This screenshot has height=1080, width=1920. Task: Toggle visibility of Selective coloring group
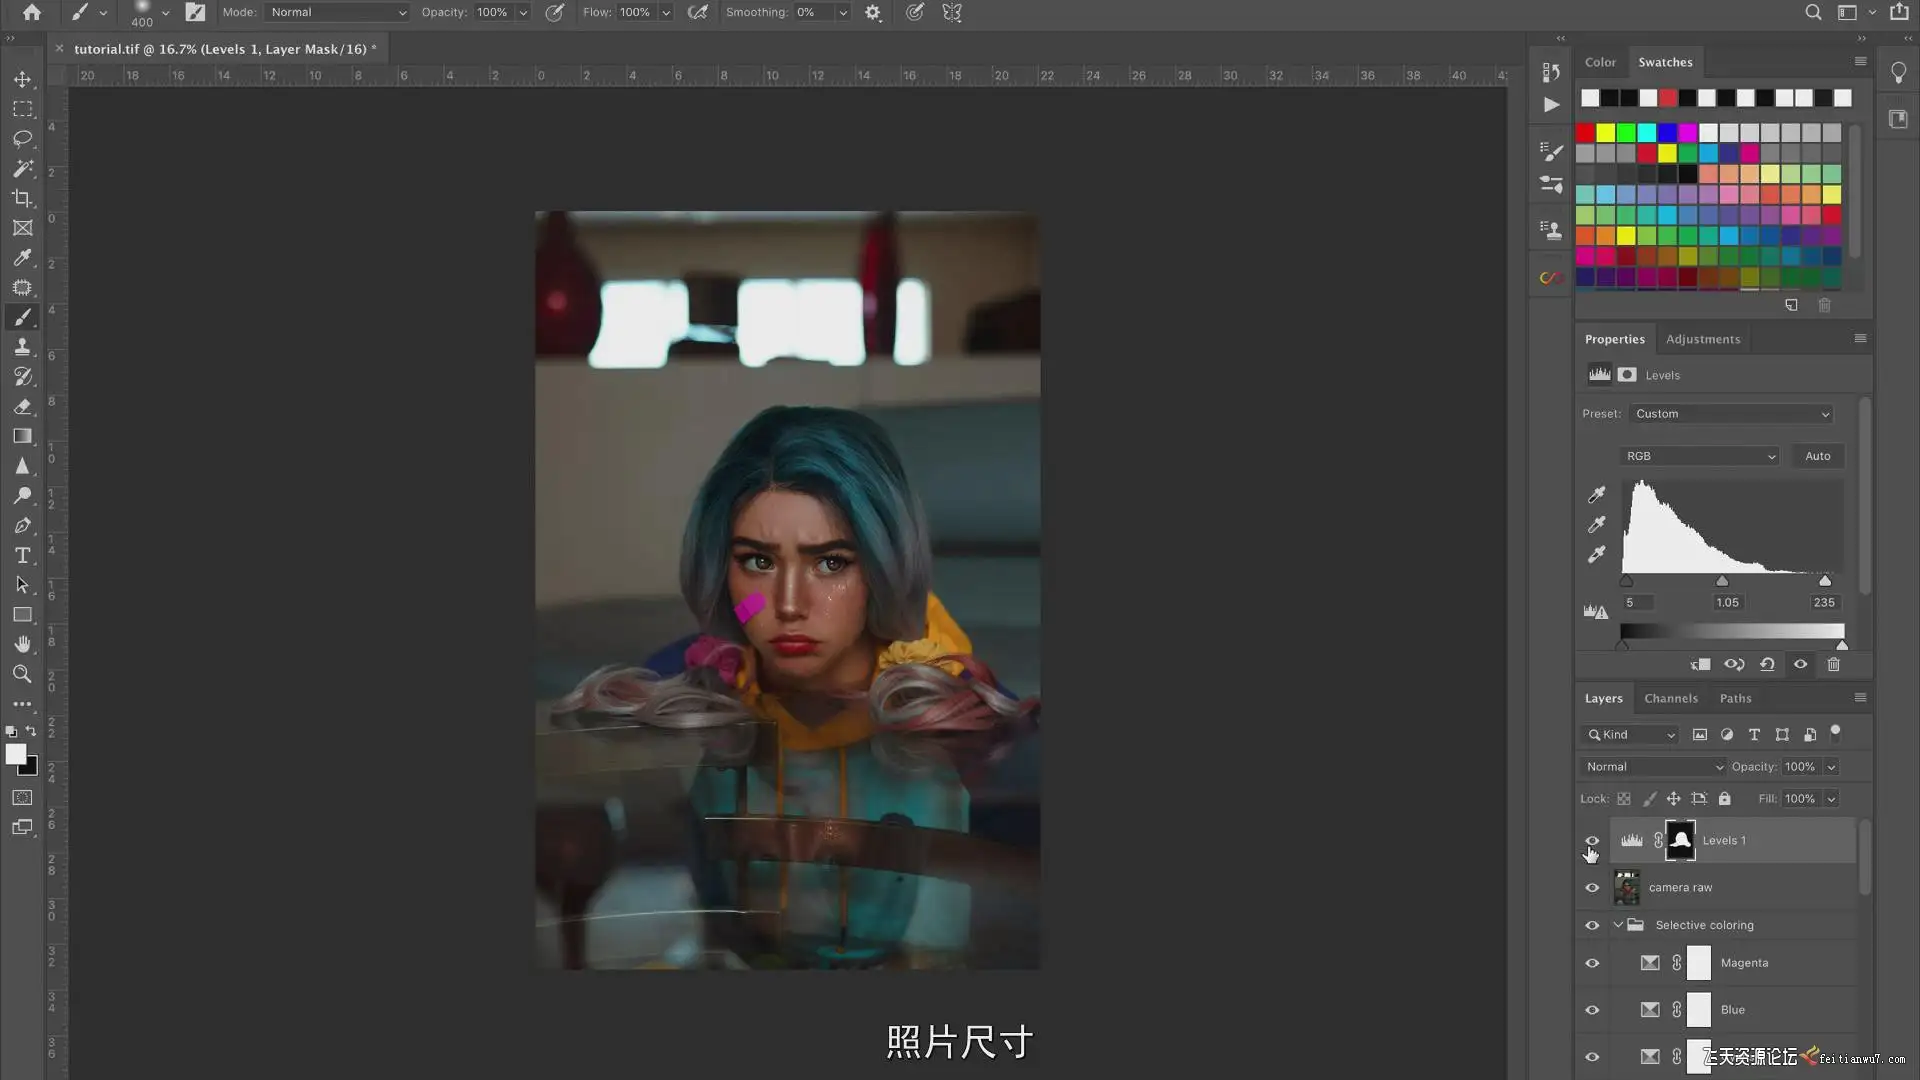click(1592, 926)
